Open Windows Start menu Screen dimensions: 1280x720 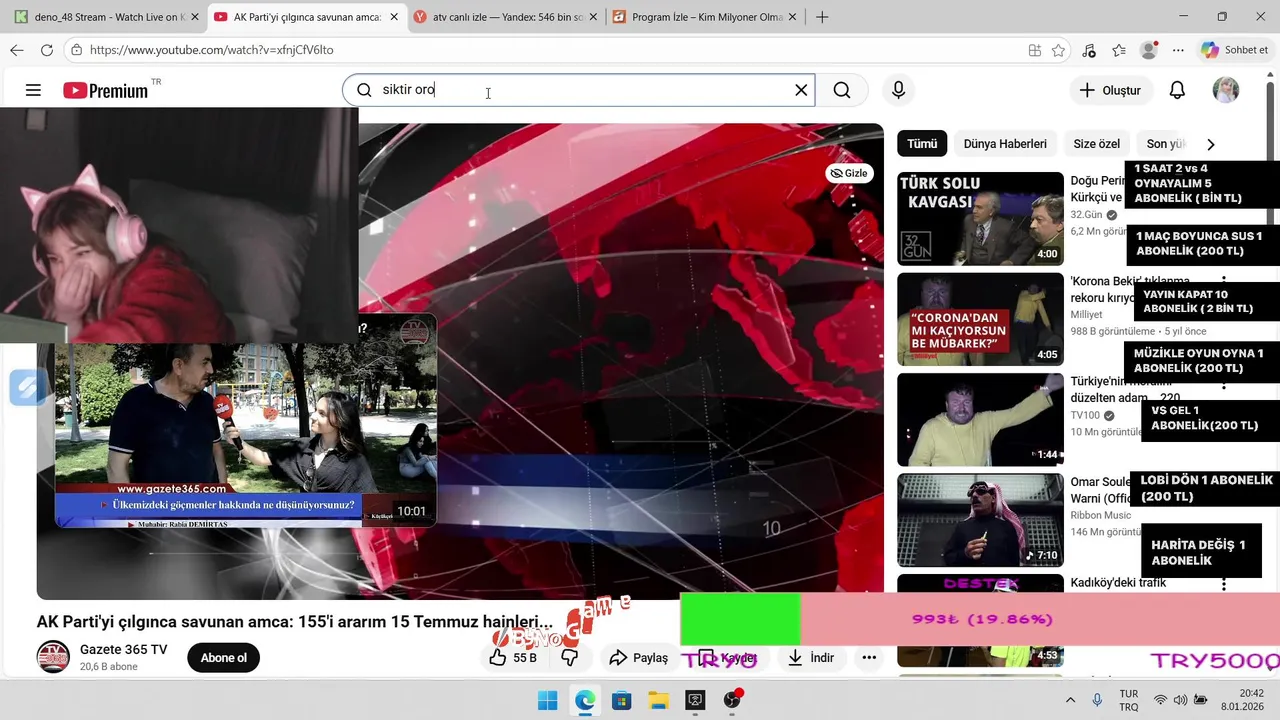click(548, 700)
